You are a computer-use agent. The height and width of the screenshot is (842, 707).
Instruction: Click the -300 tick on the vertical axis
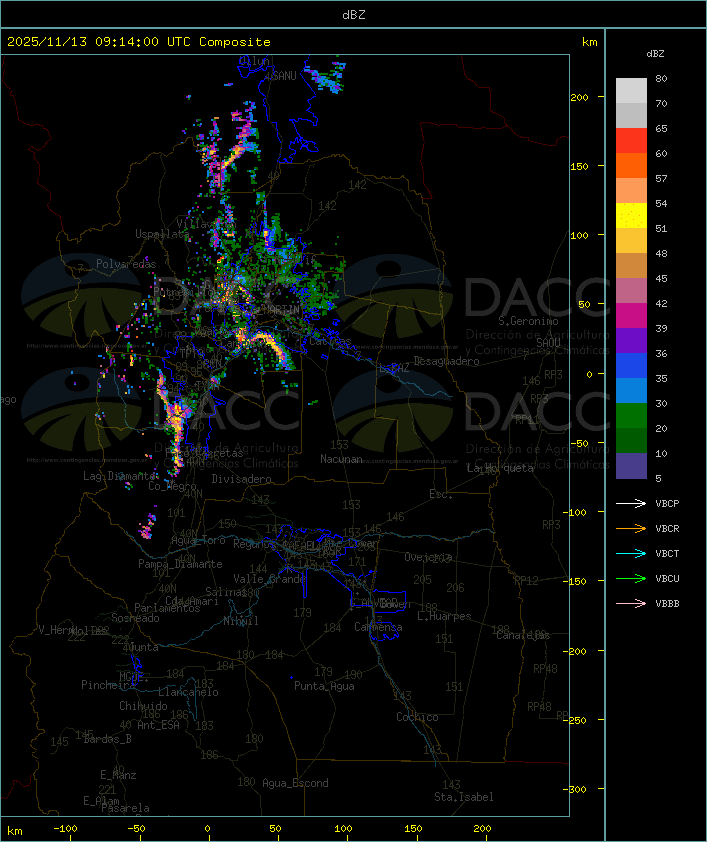576,789
